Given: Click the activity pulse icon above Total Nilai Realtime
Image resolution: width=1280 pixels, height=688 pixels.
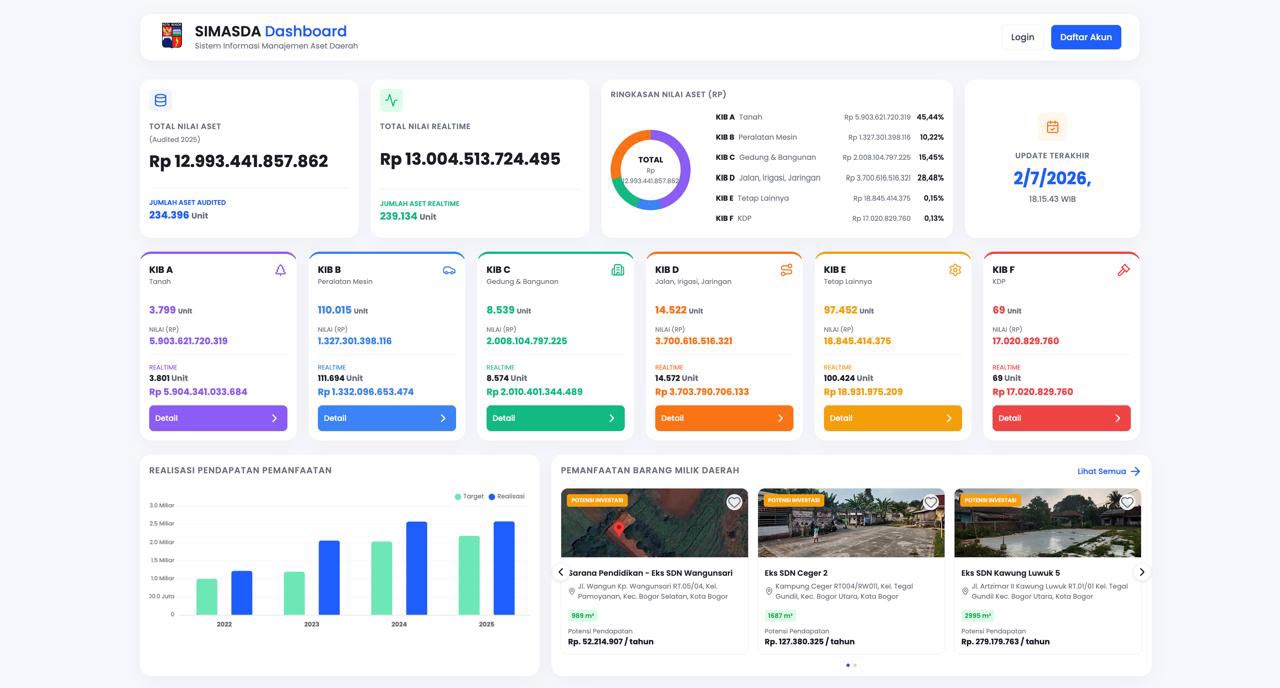Looking at the screenshot, I should pos(391,100).
